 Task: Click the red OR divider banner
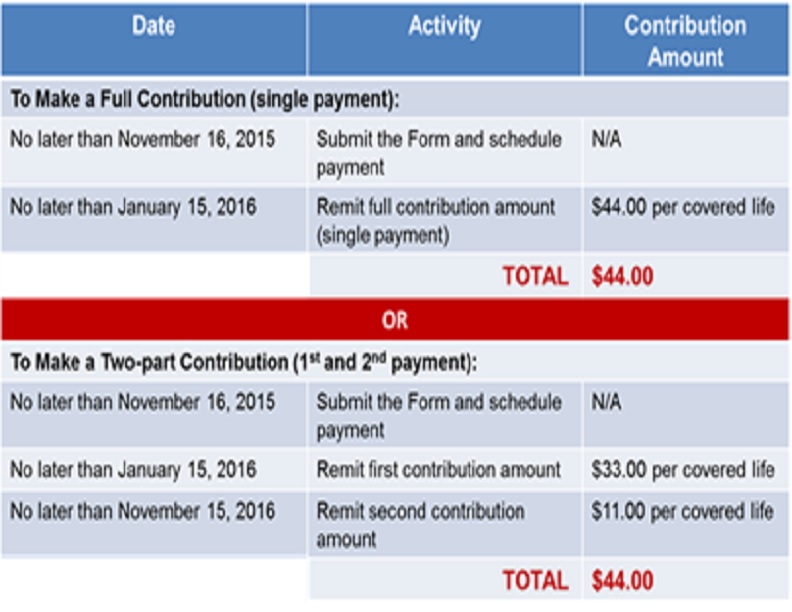tap(395, 321)
